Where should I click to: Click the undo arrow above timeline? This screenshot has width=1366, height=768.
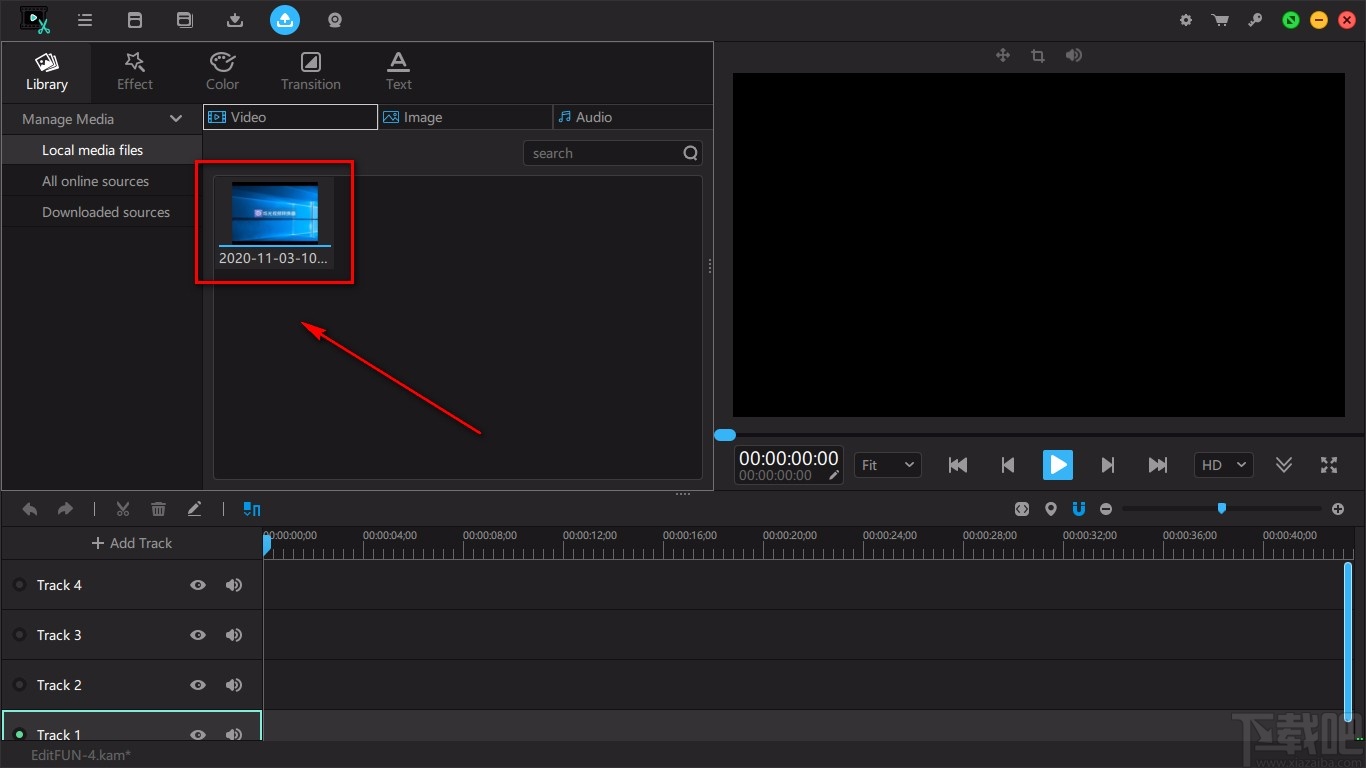(30, 509)
